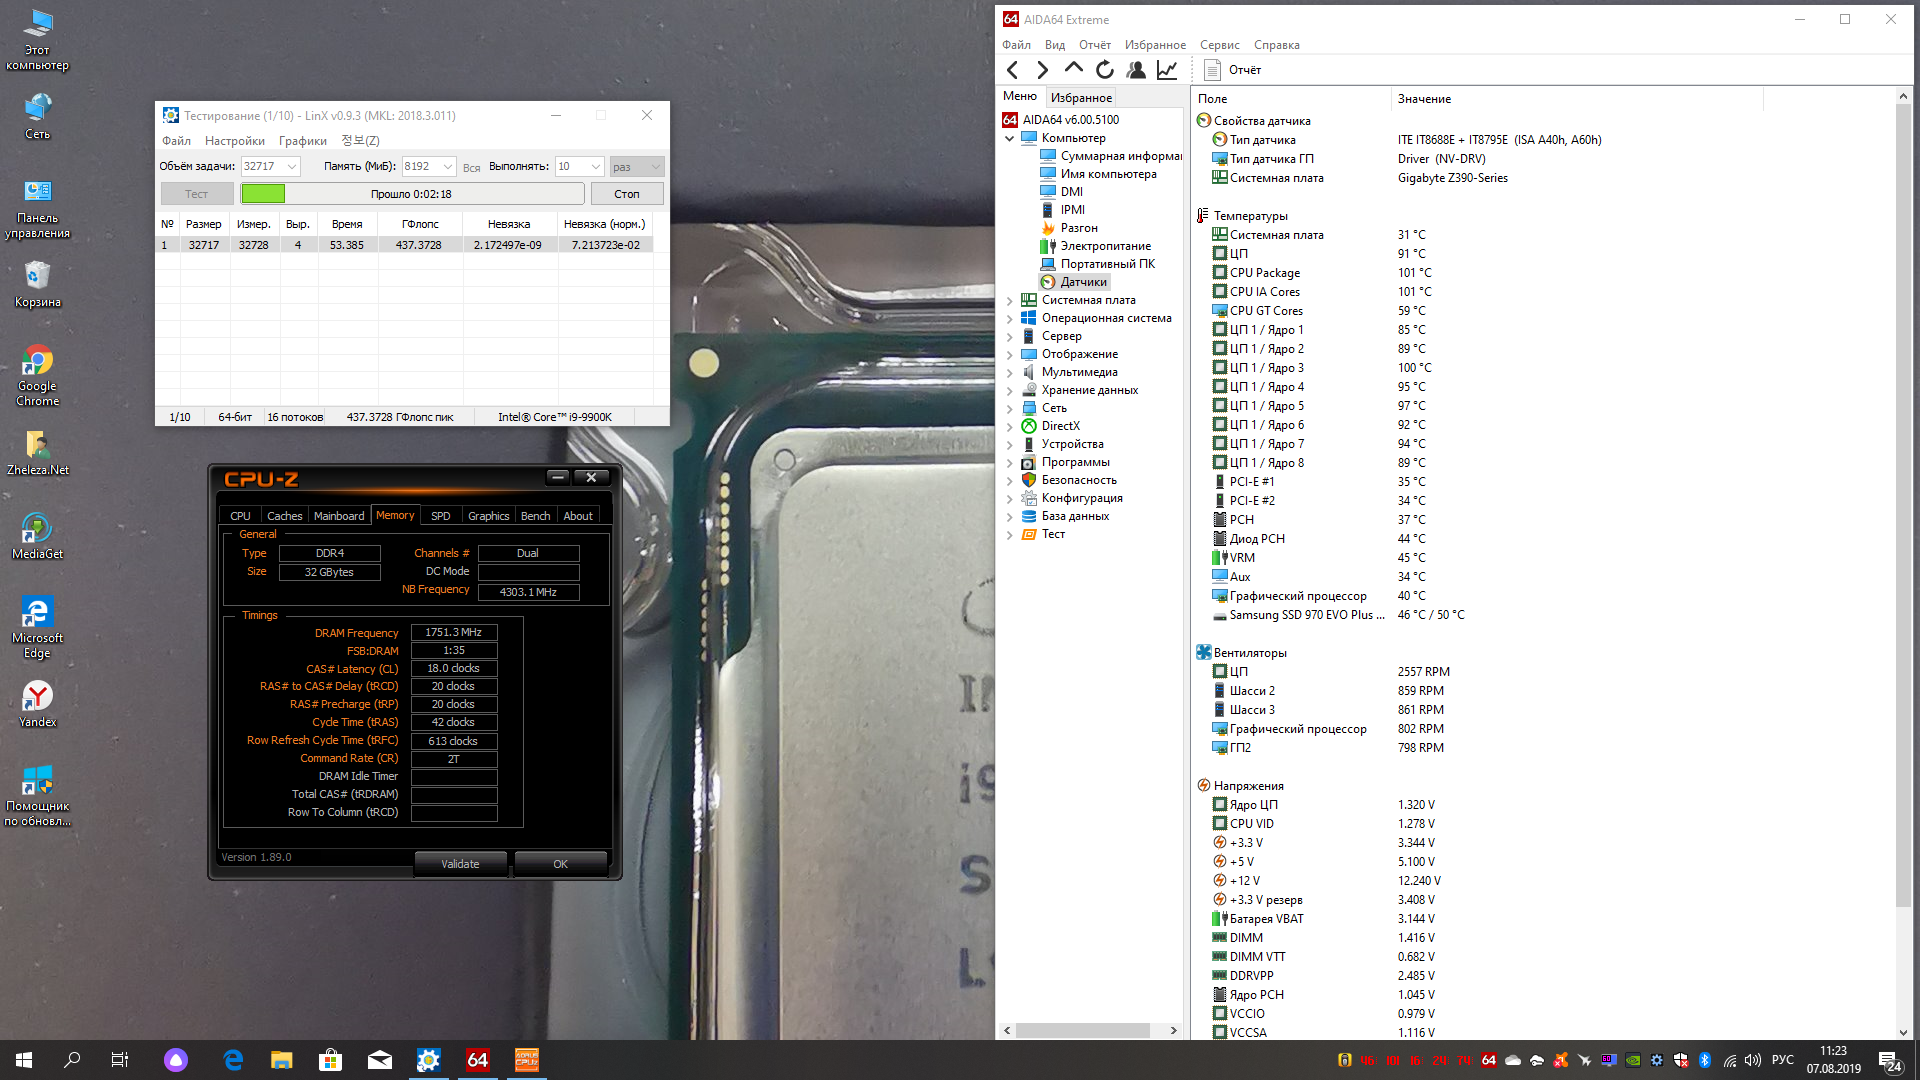Collapse the Компьютер tree node
1920x1080 pixels.
pyautogui.click(x=1009, y=138)
